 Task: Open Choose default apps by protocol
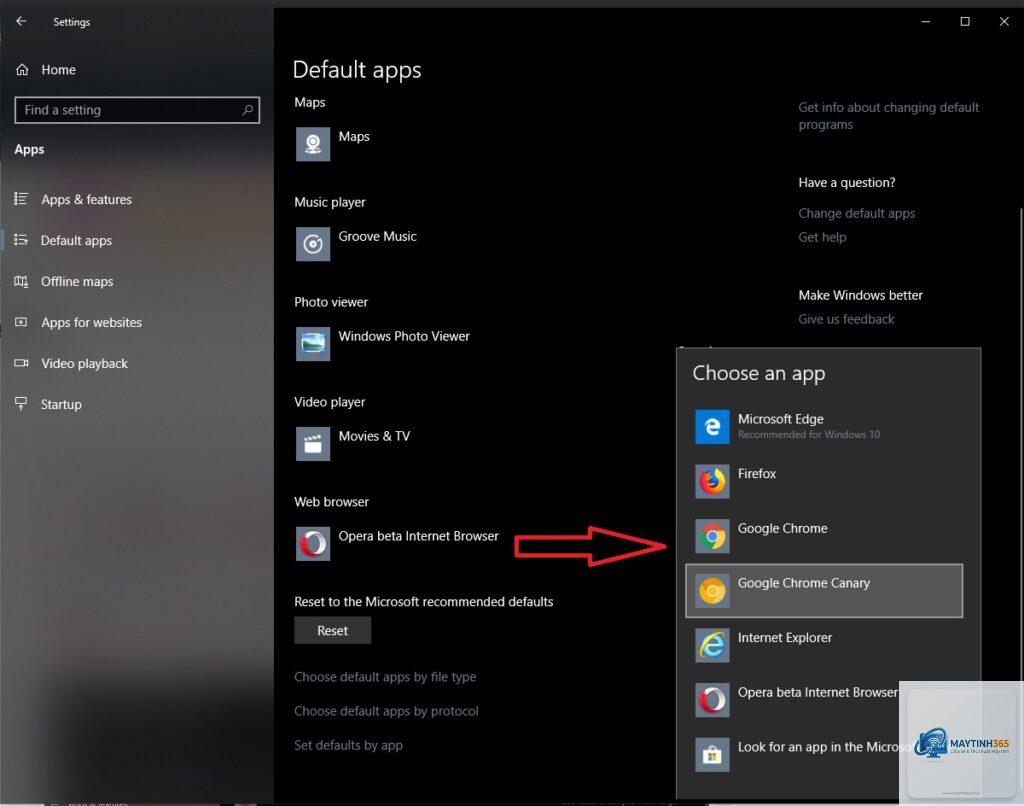click(x=386, y=711)
